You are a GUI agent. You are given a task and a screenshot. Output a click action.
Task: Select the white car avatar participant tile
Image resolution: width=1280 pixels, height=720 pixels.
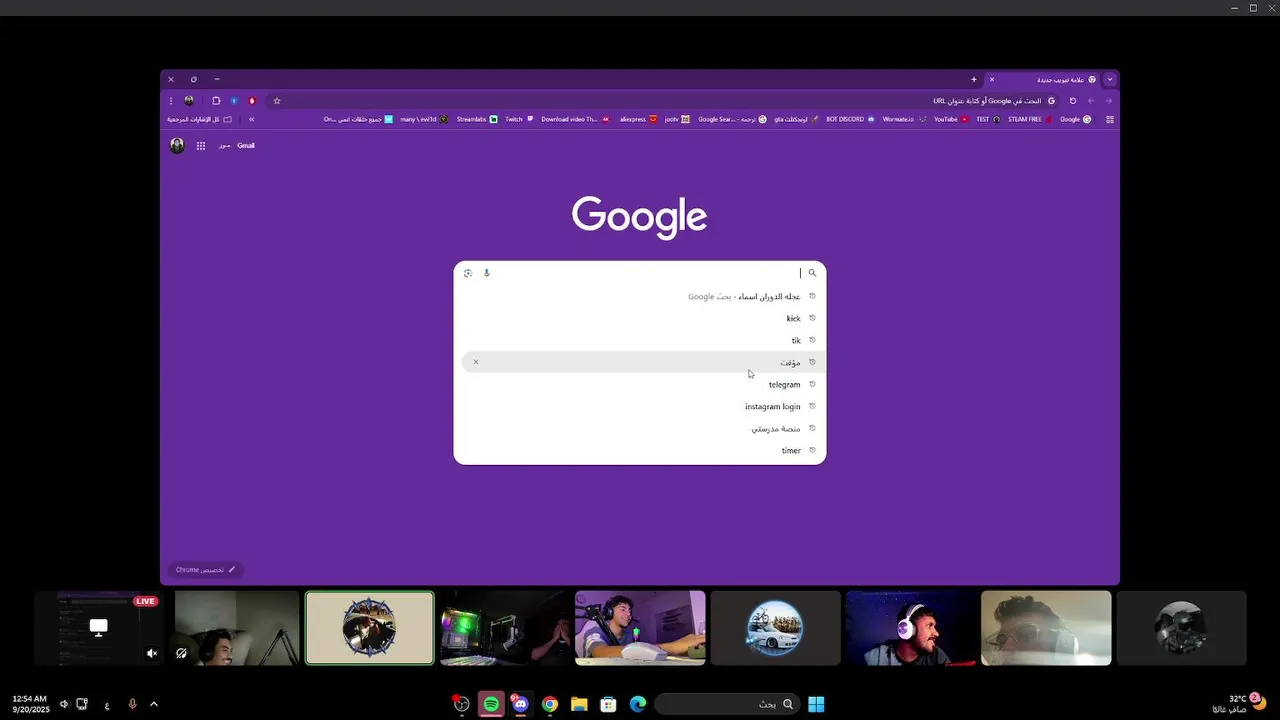[x=775, y=628]
